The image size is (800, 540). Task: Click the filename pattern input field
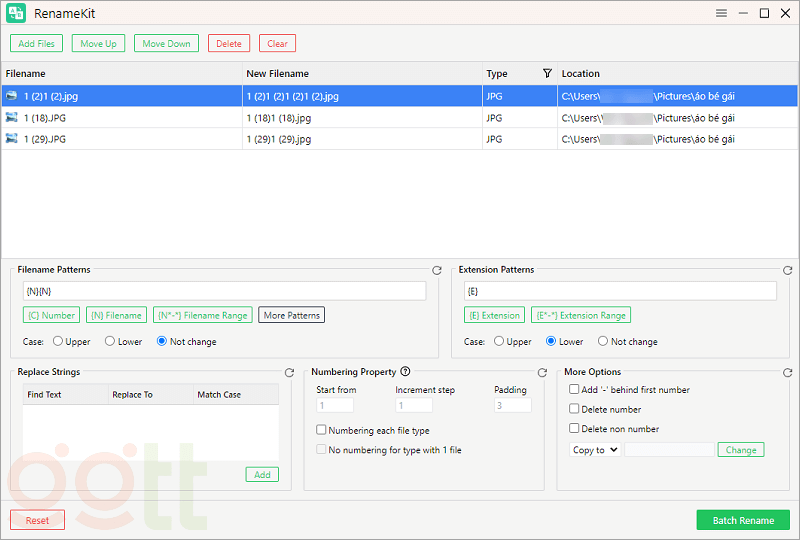pyautogui.click(x=224, y=291)
